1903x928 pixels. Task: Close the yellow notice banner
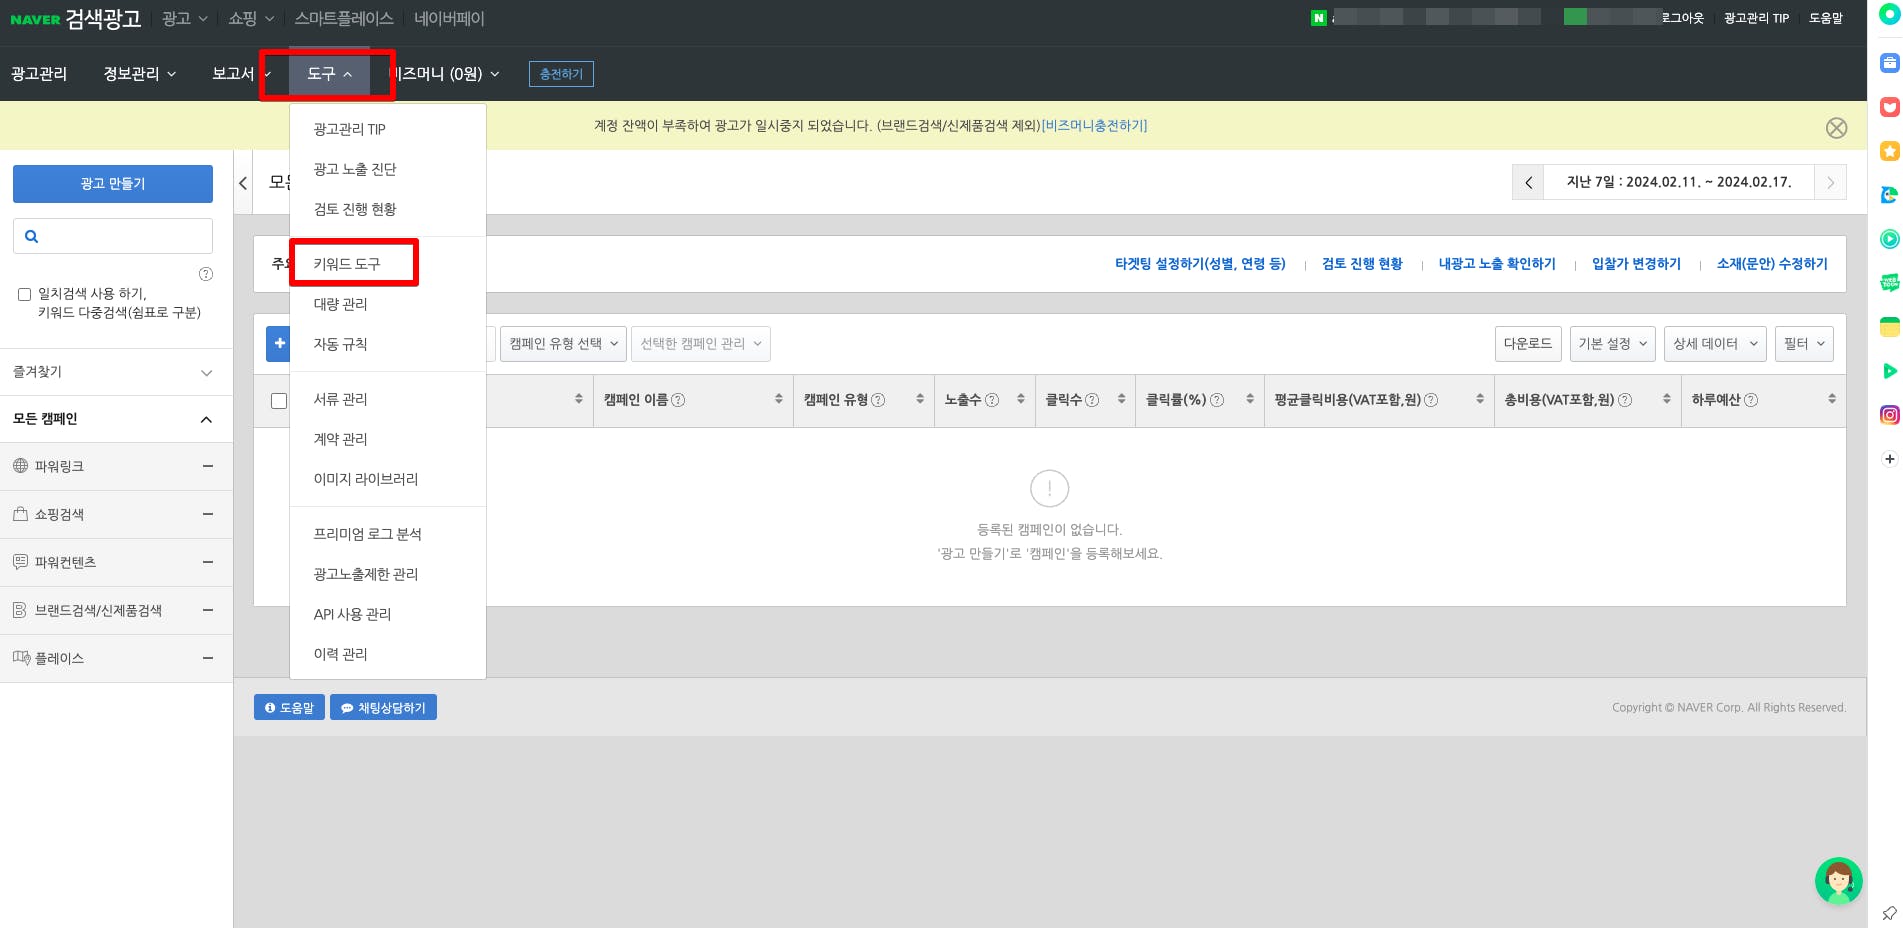click(1836, 128)
